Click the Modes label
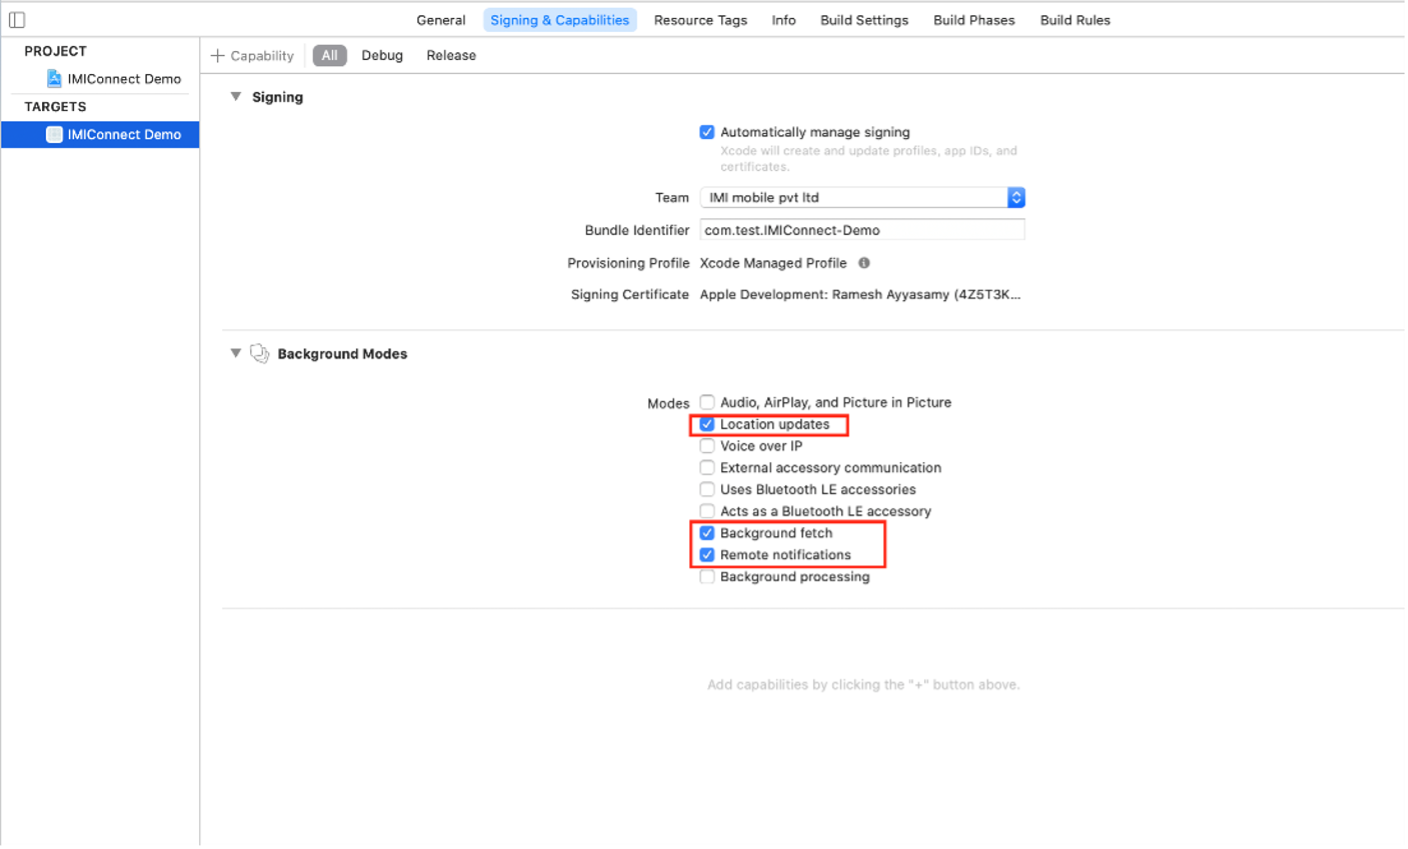The image size is (1408, 849). (668, 403)
